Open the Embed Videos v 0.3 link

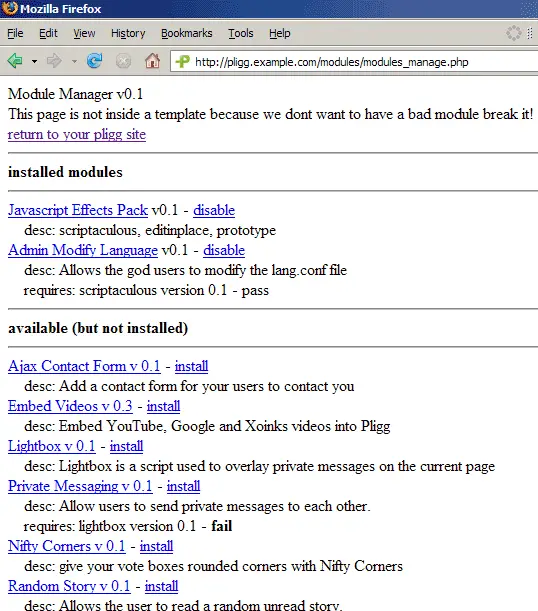(70, 406)
